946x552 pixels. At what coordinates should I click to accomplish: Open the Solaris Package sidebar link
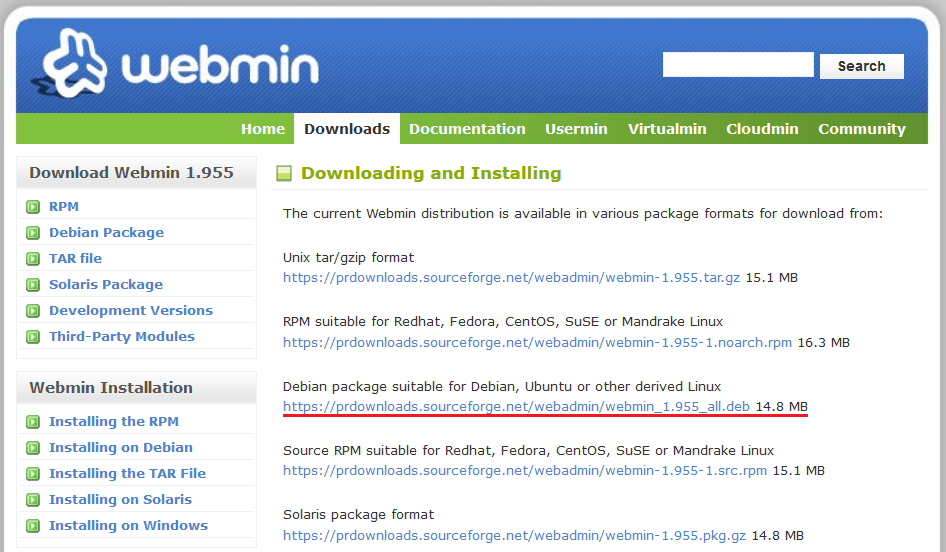pos(106,284)
